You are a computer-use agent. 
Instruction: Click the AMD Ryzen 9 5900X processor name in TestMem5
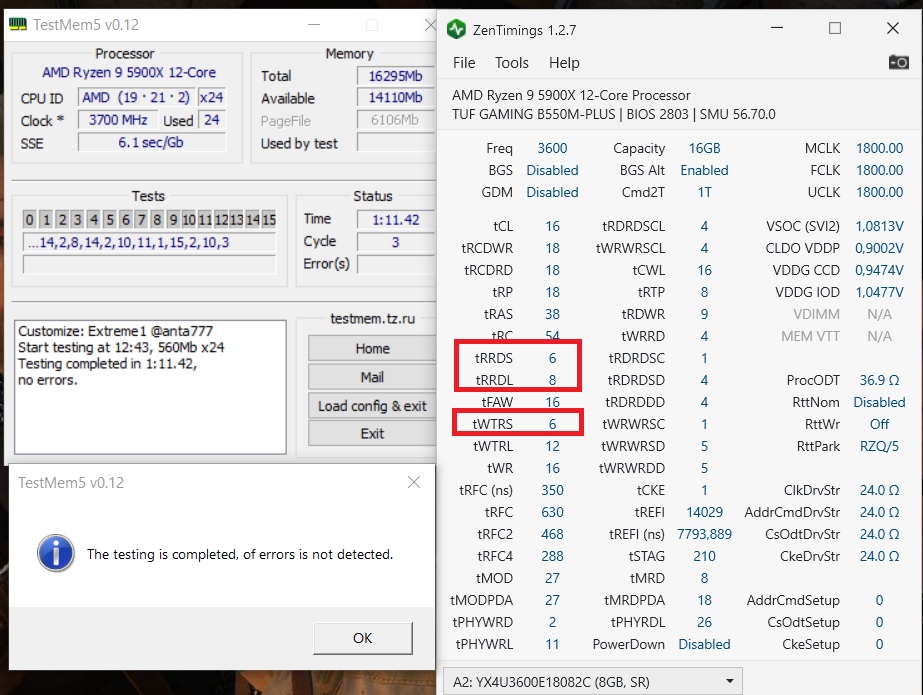pos(129,72)
